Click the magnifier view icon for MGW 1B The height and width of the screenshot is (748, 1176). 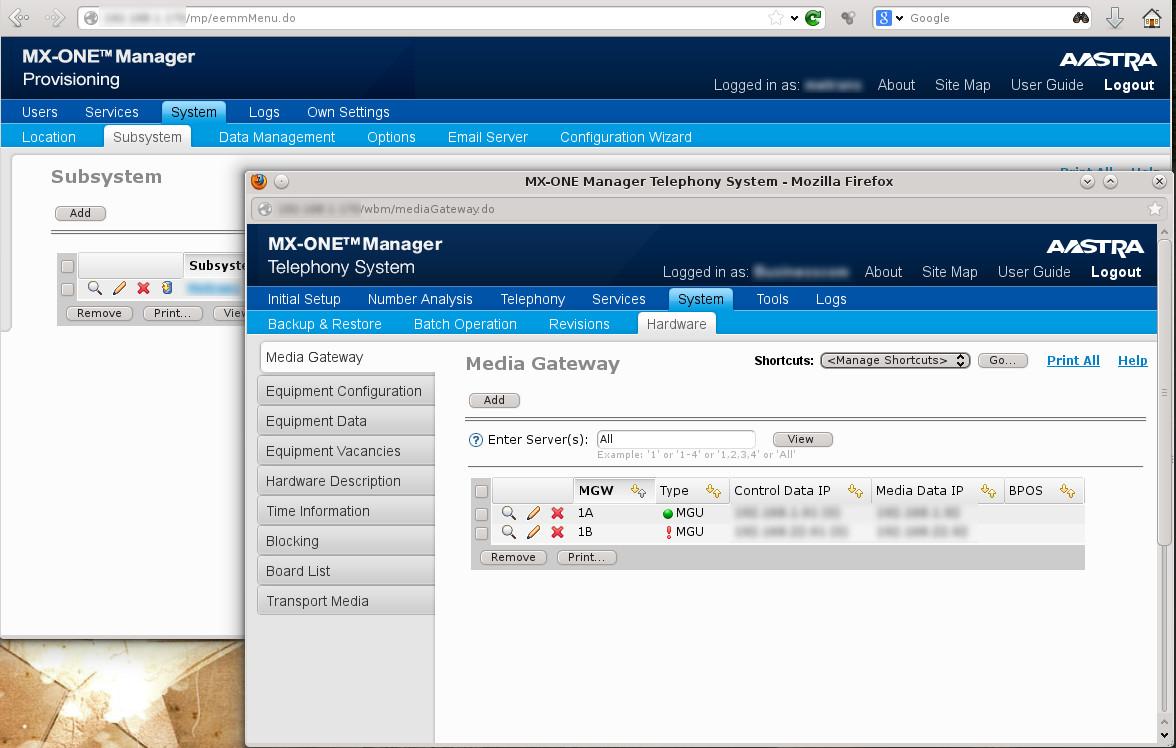tap(508, 532)
